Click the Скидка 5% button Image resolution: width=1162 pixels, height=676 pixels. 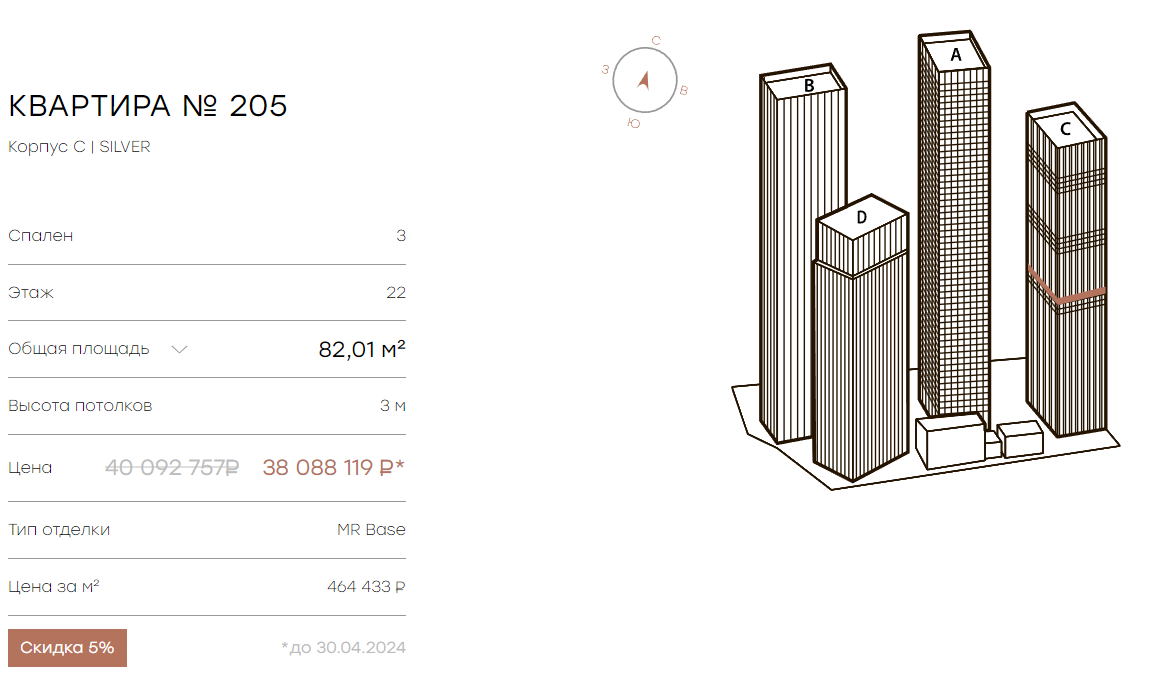[67, 648]
